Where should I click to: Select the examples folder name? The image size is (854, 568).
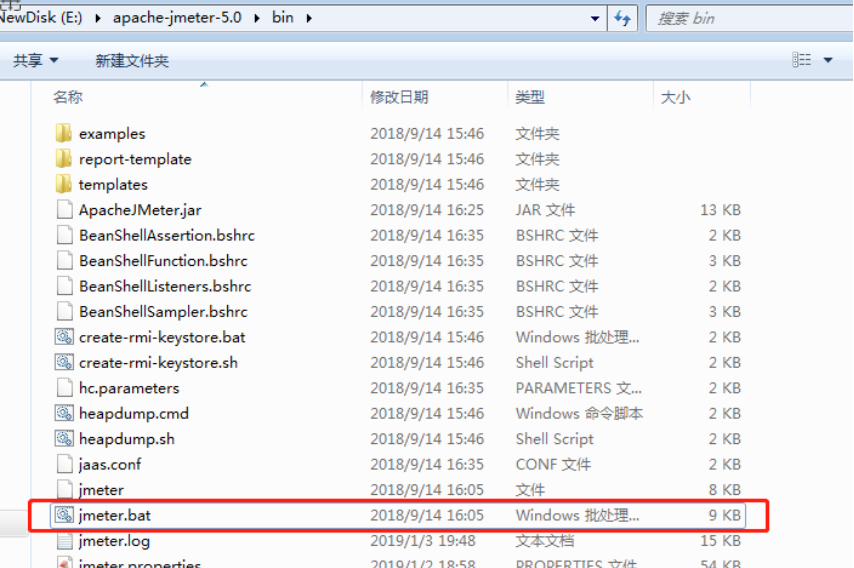tap(112, 133)
